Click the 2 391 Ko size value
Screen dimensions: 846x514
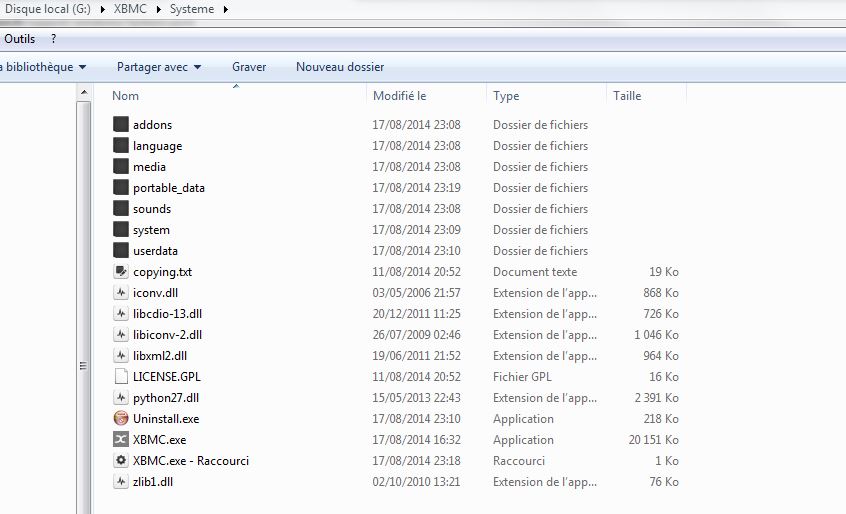coord(657,398)
